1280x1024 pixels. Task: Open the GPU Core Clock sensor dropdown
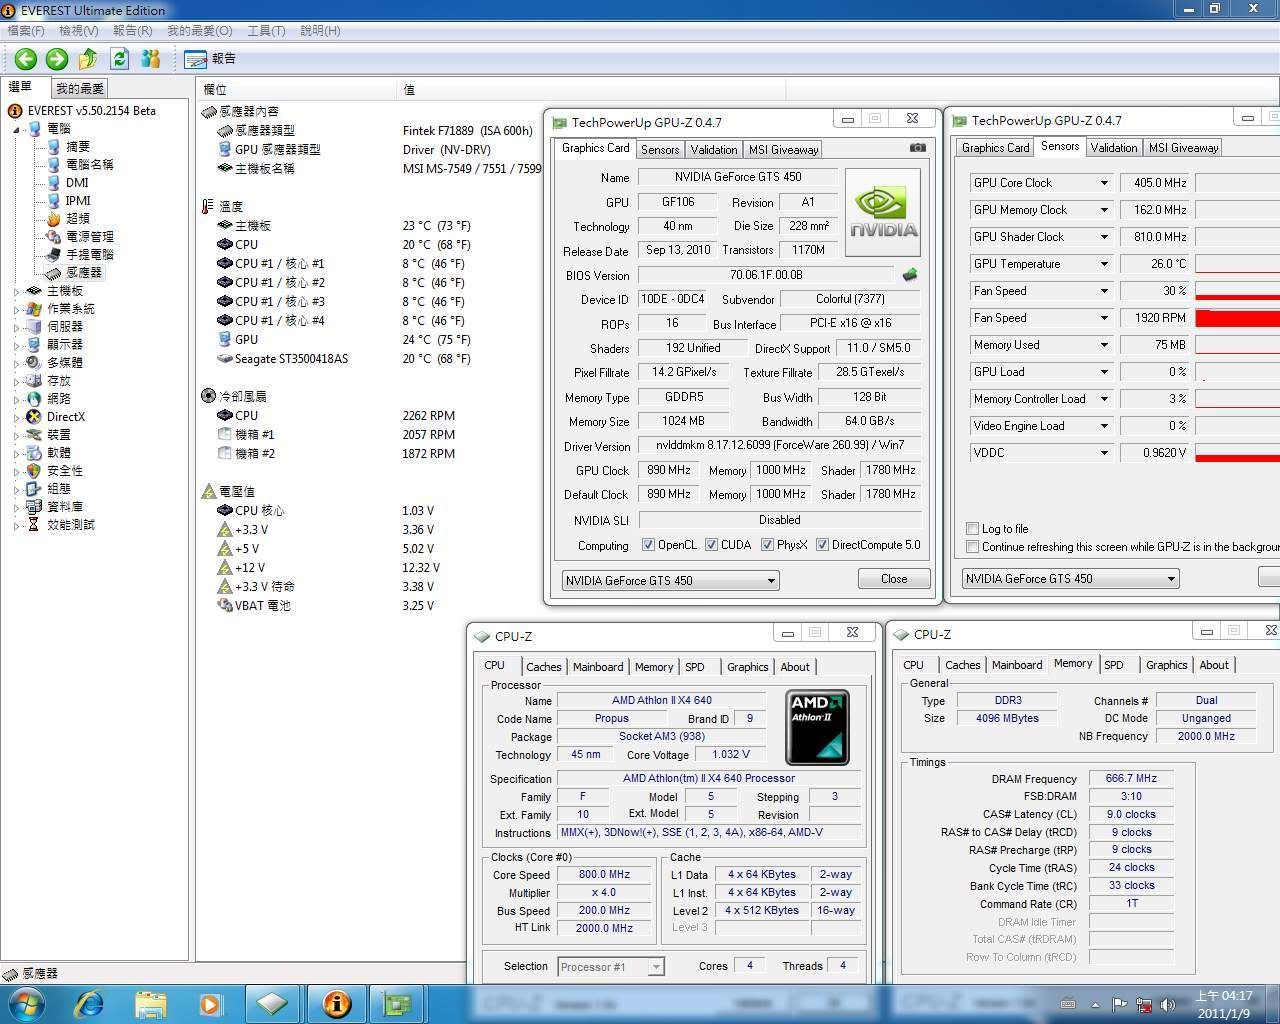click(1104, 183)
